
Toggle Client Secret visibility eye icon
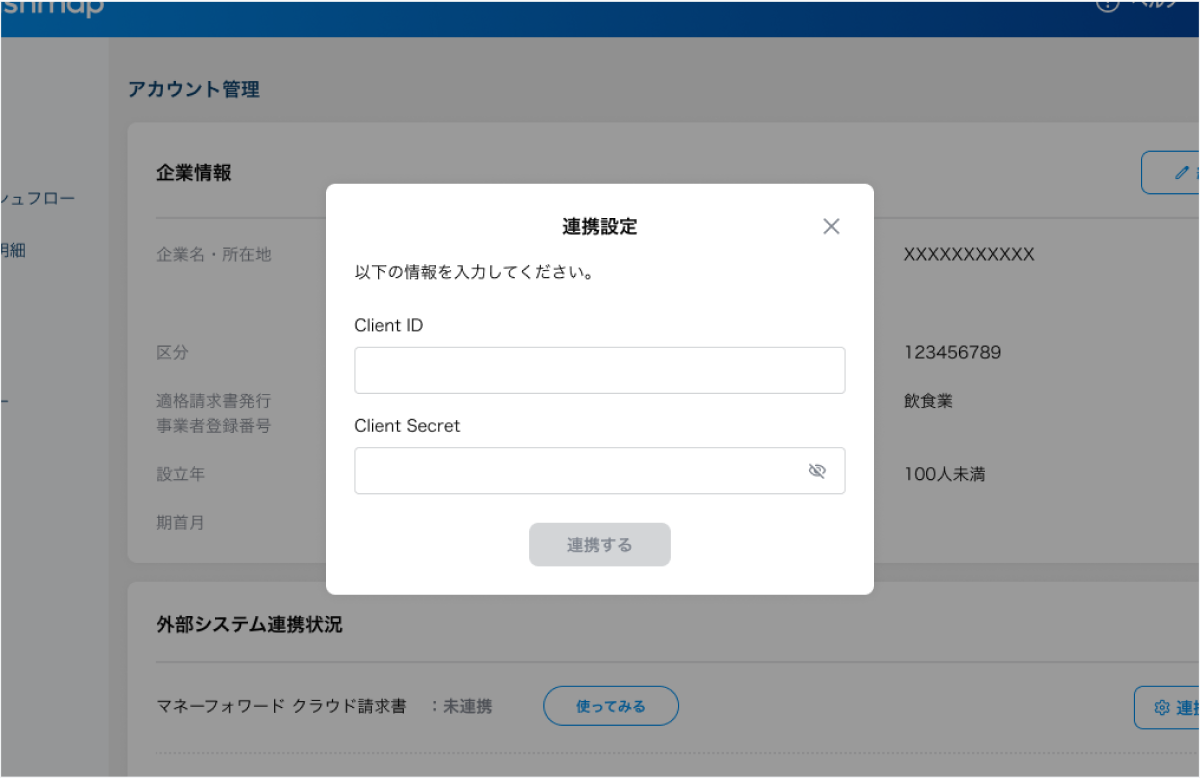(x=817, y=471)
